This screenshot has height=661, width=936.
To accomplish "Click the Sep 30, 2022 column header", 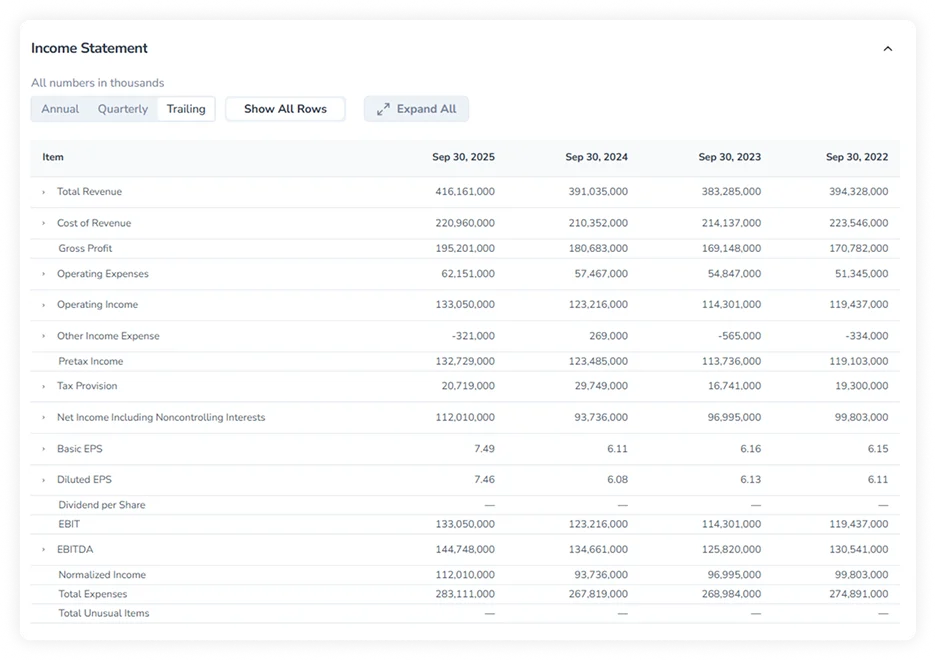I will (857, 157).
